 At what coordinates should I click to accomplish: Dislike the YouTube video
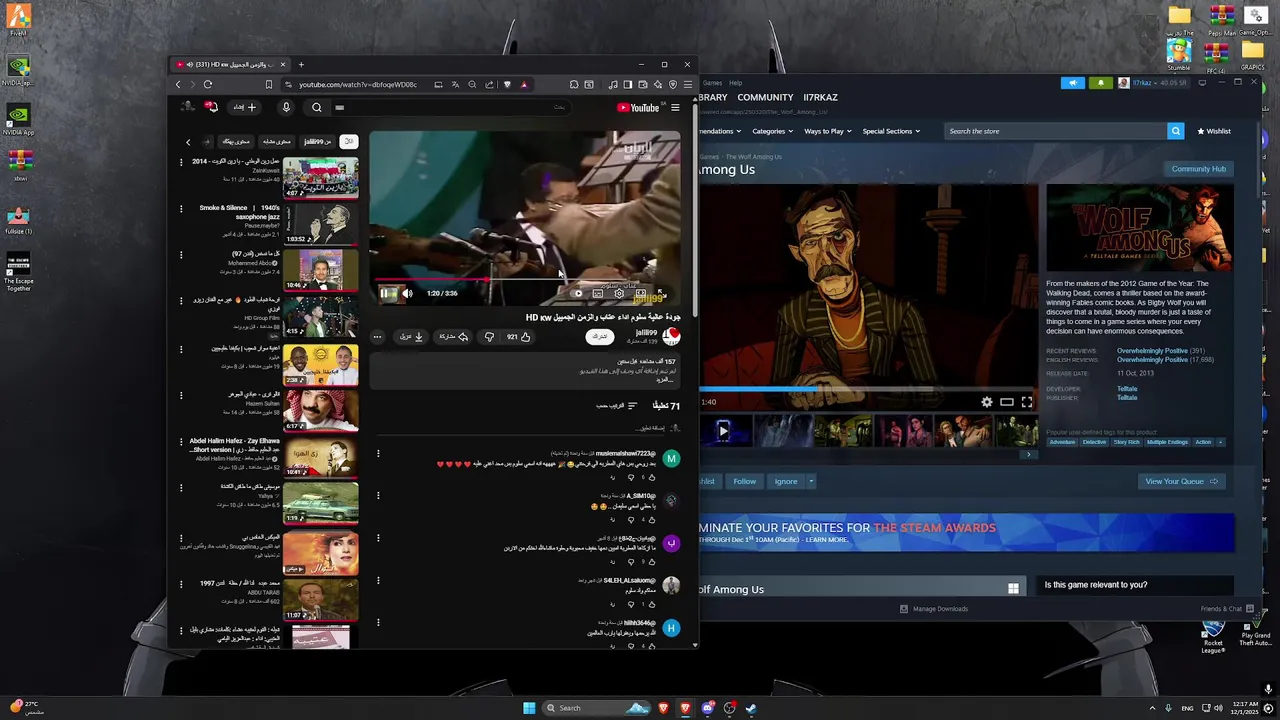point(489,337)
